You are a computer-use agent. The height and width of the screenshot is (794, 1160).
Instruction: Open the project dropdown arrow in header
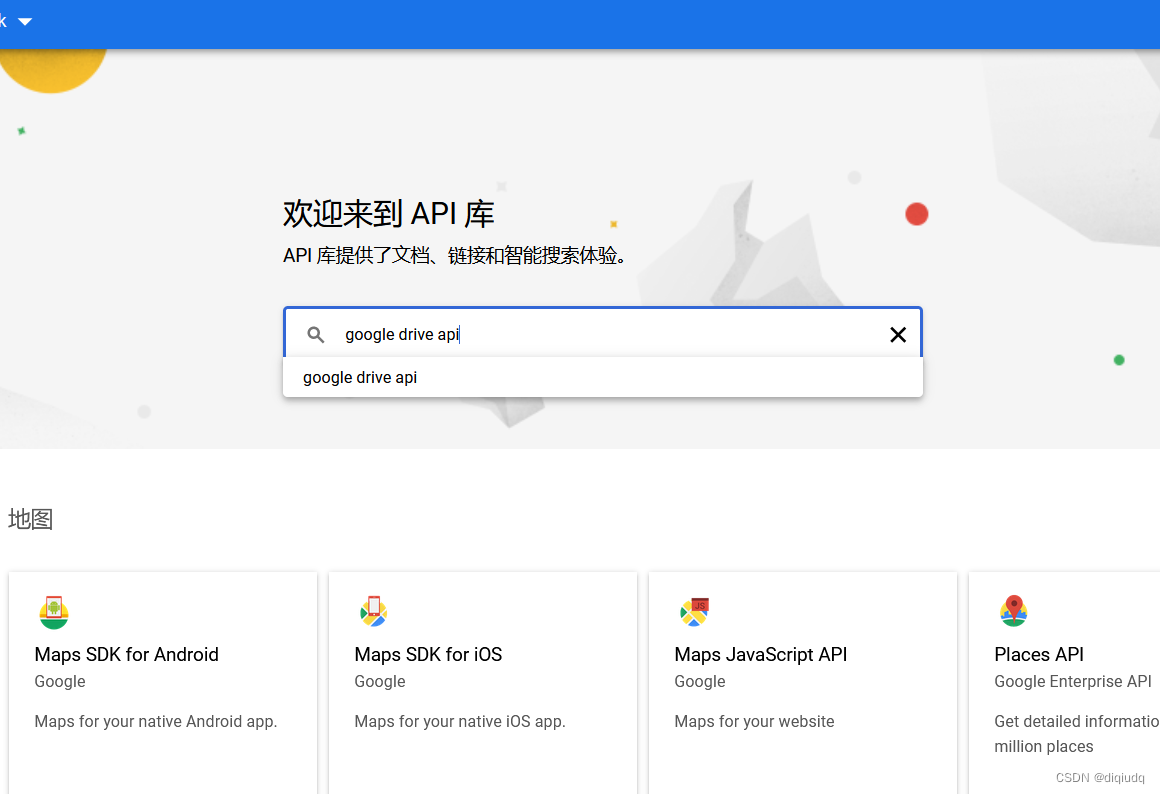click(25, 21)
